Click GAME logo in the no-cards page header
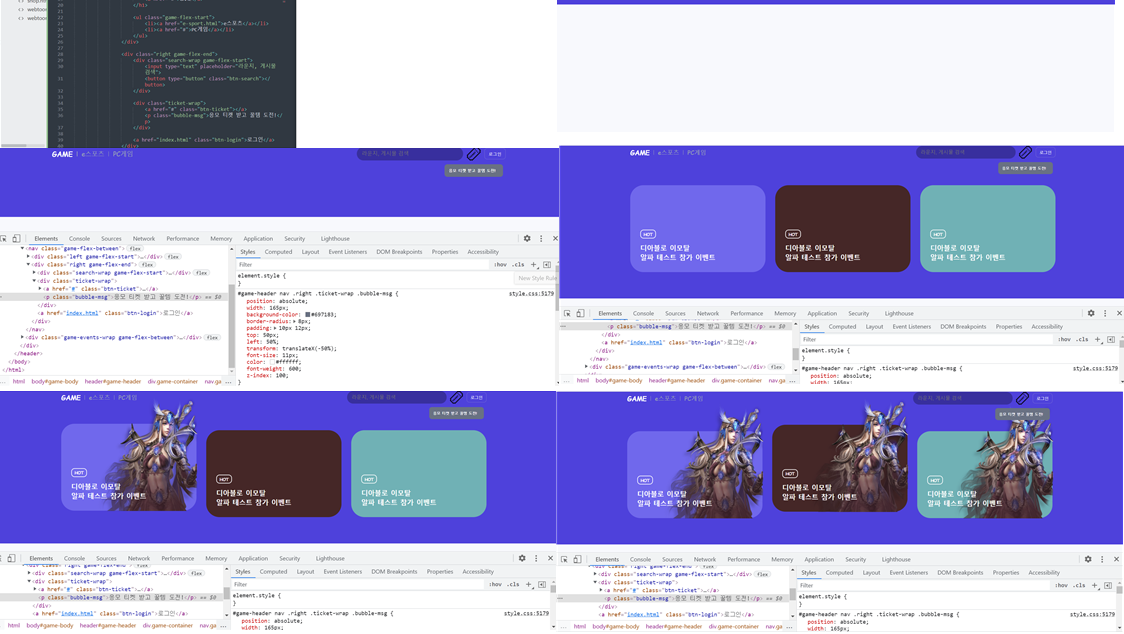 click(x=62, y=153)
